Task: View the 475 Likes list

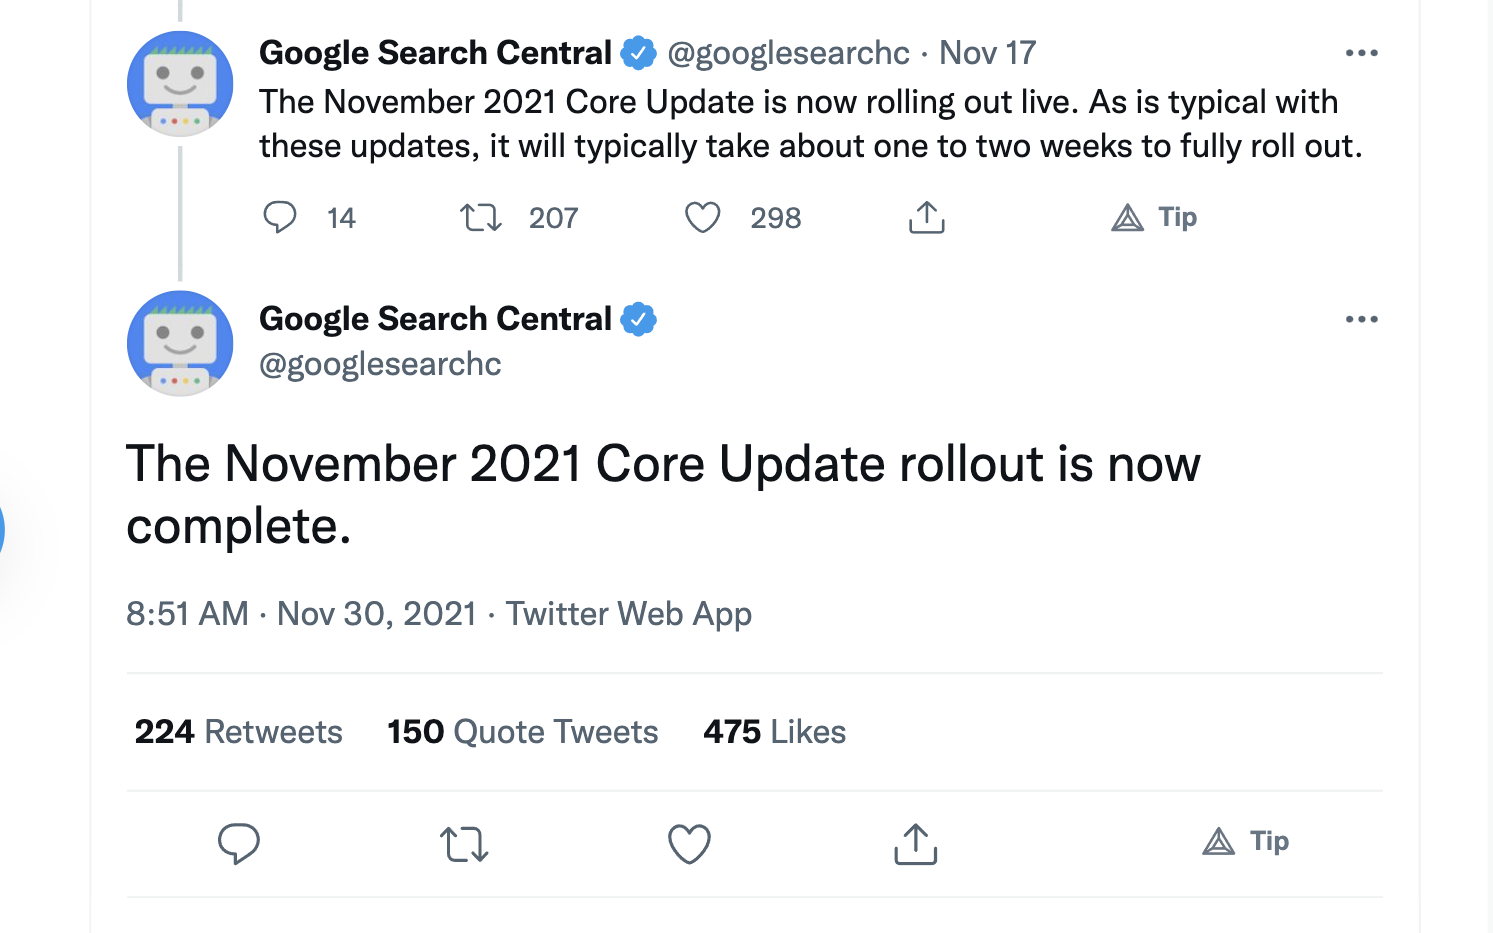Action: coord(774,731)
